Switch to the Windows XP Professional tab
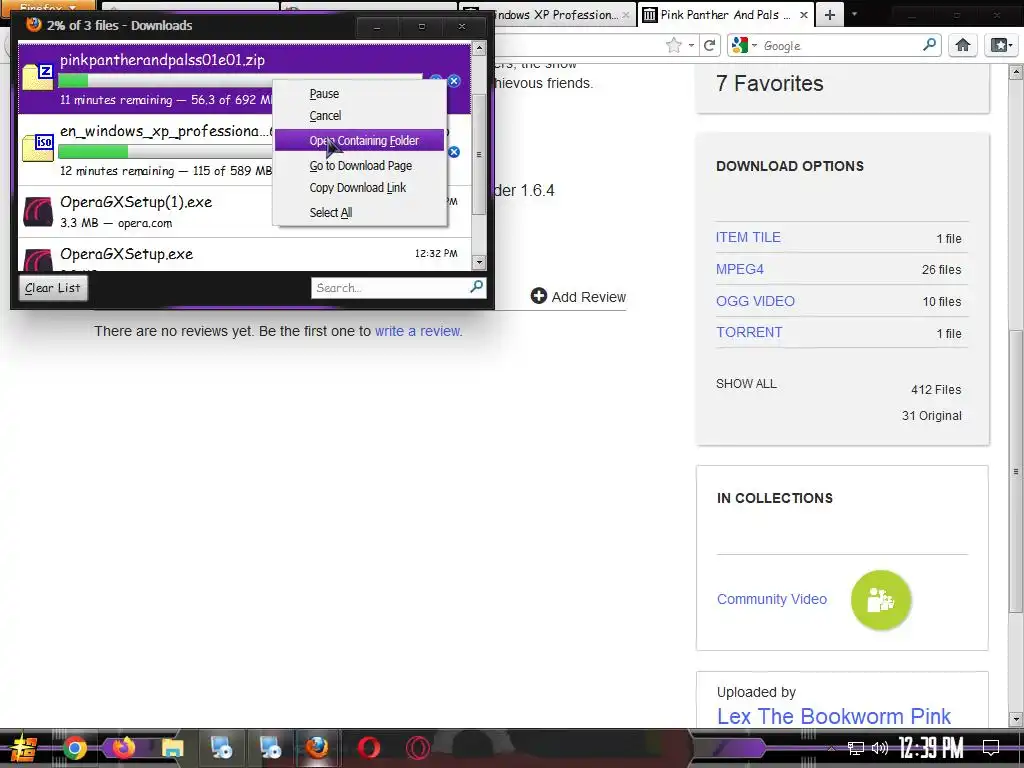 click(x=549, y=14)
